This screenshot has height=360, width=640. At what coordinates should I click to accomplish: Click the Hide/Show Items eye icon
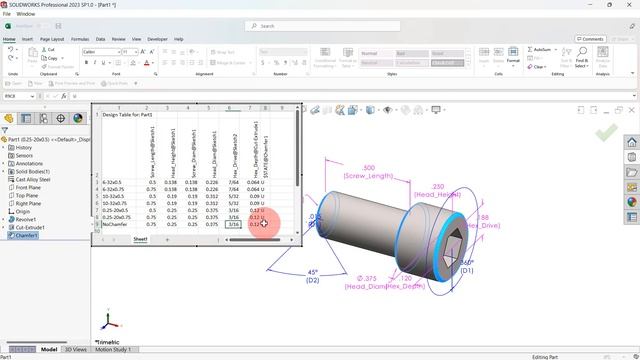coord(388,110)
